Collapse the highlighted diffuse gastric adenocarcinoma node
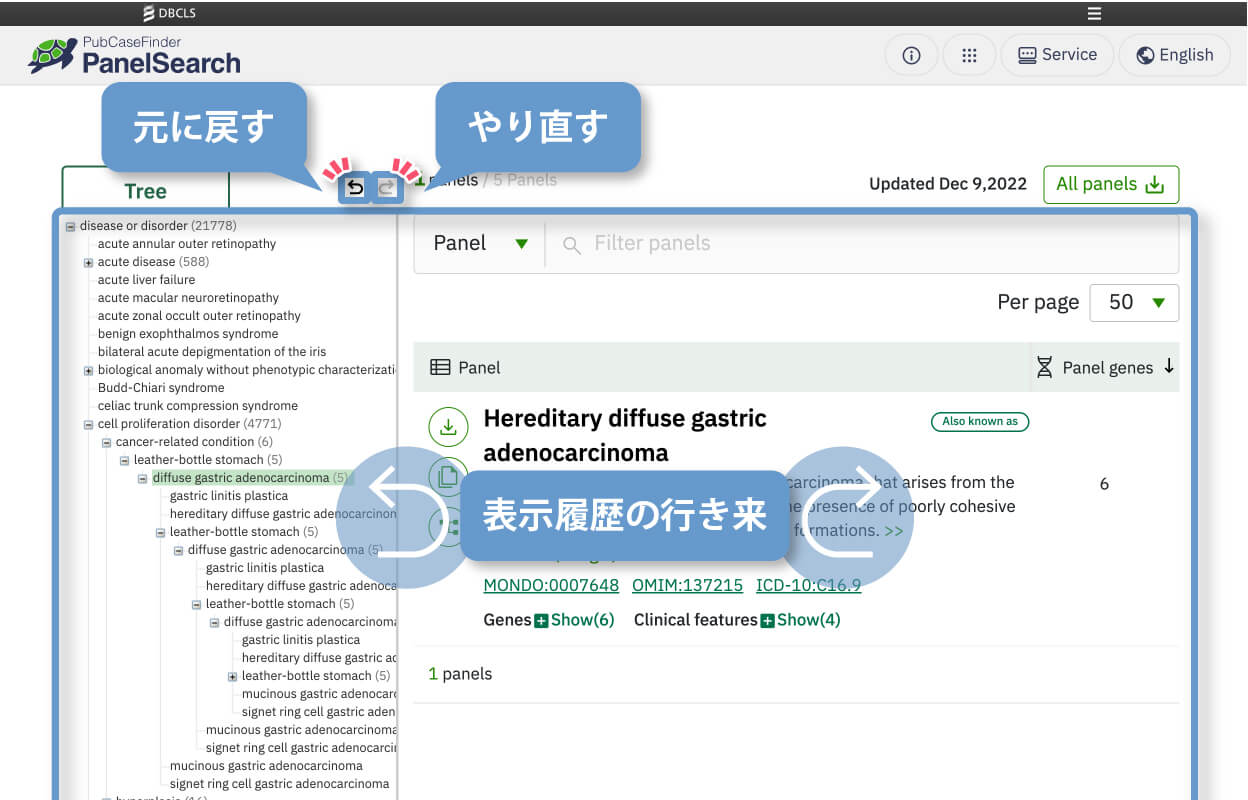Viewport: 1248px width, 800px height. [x=142, y=478]
